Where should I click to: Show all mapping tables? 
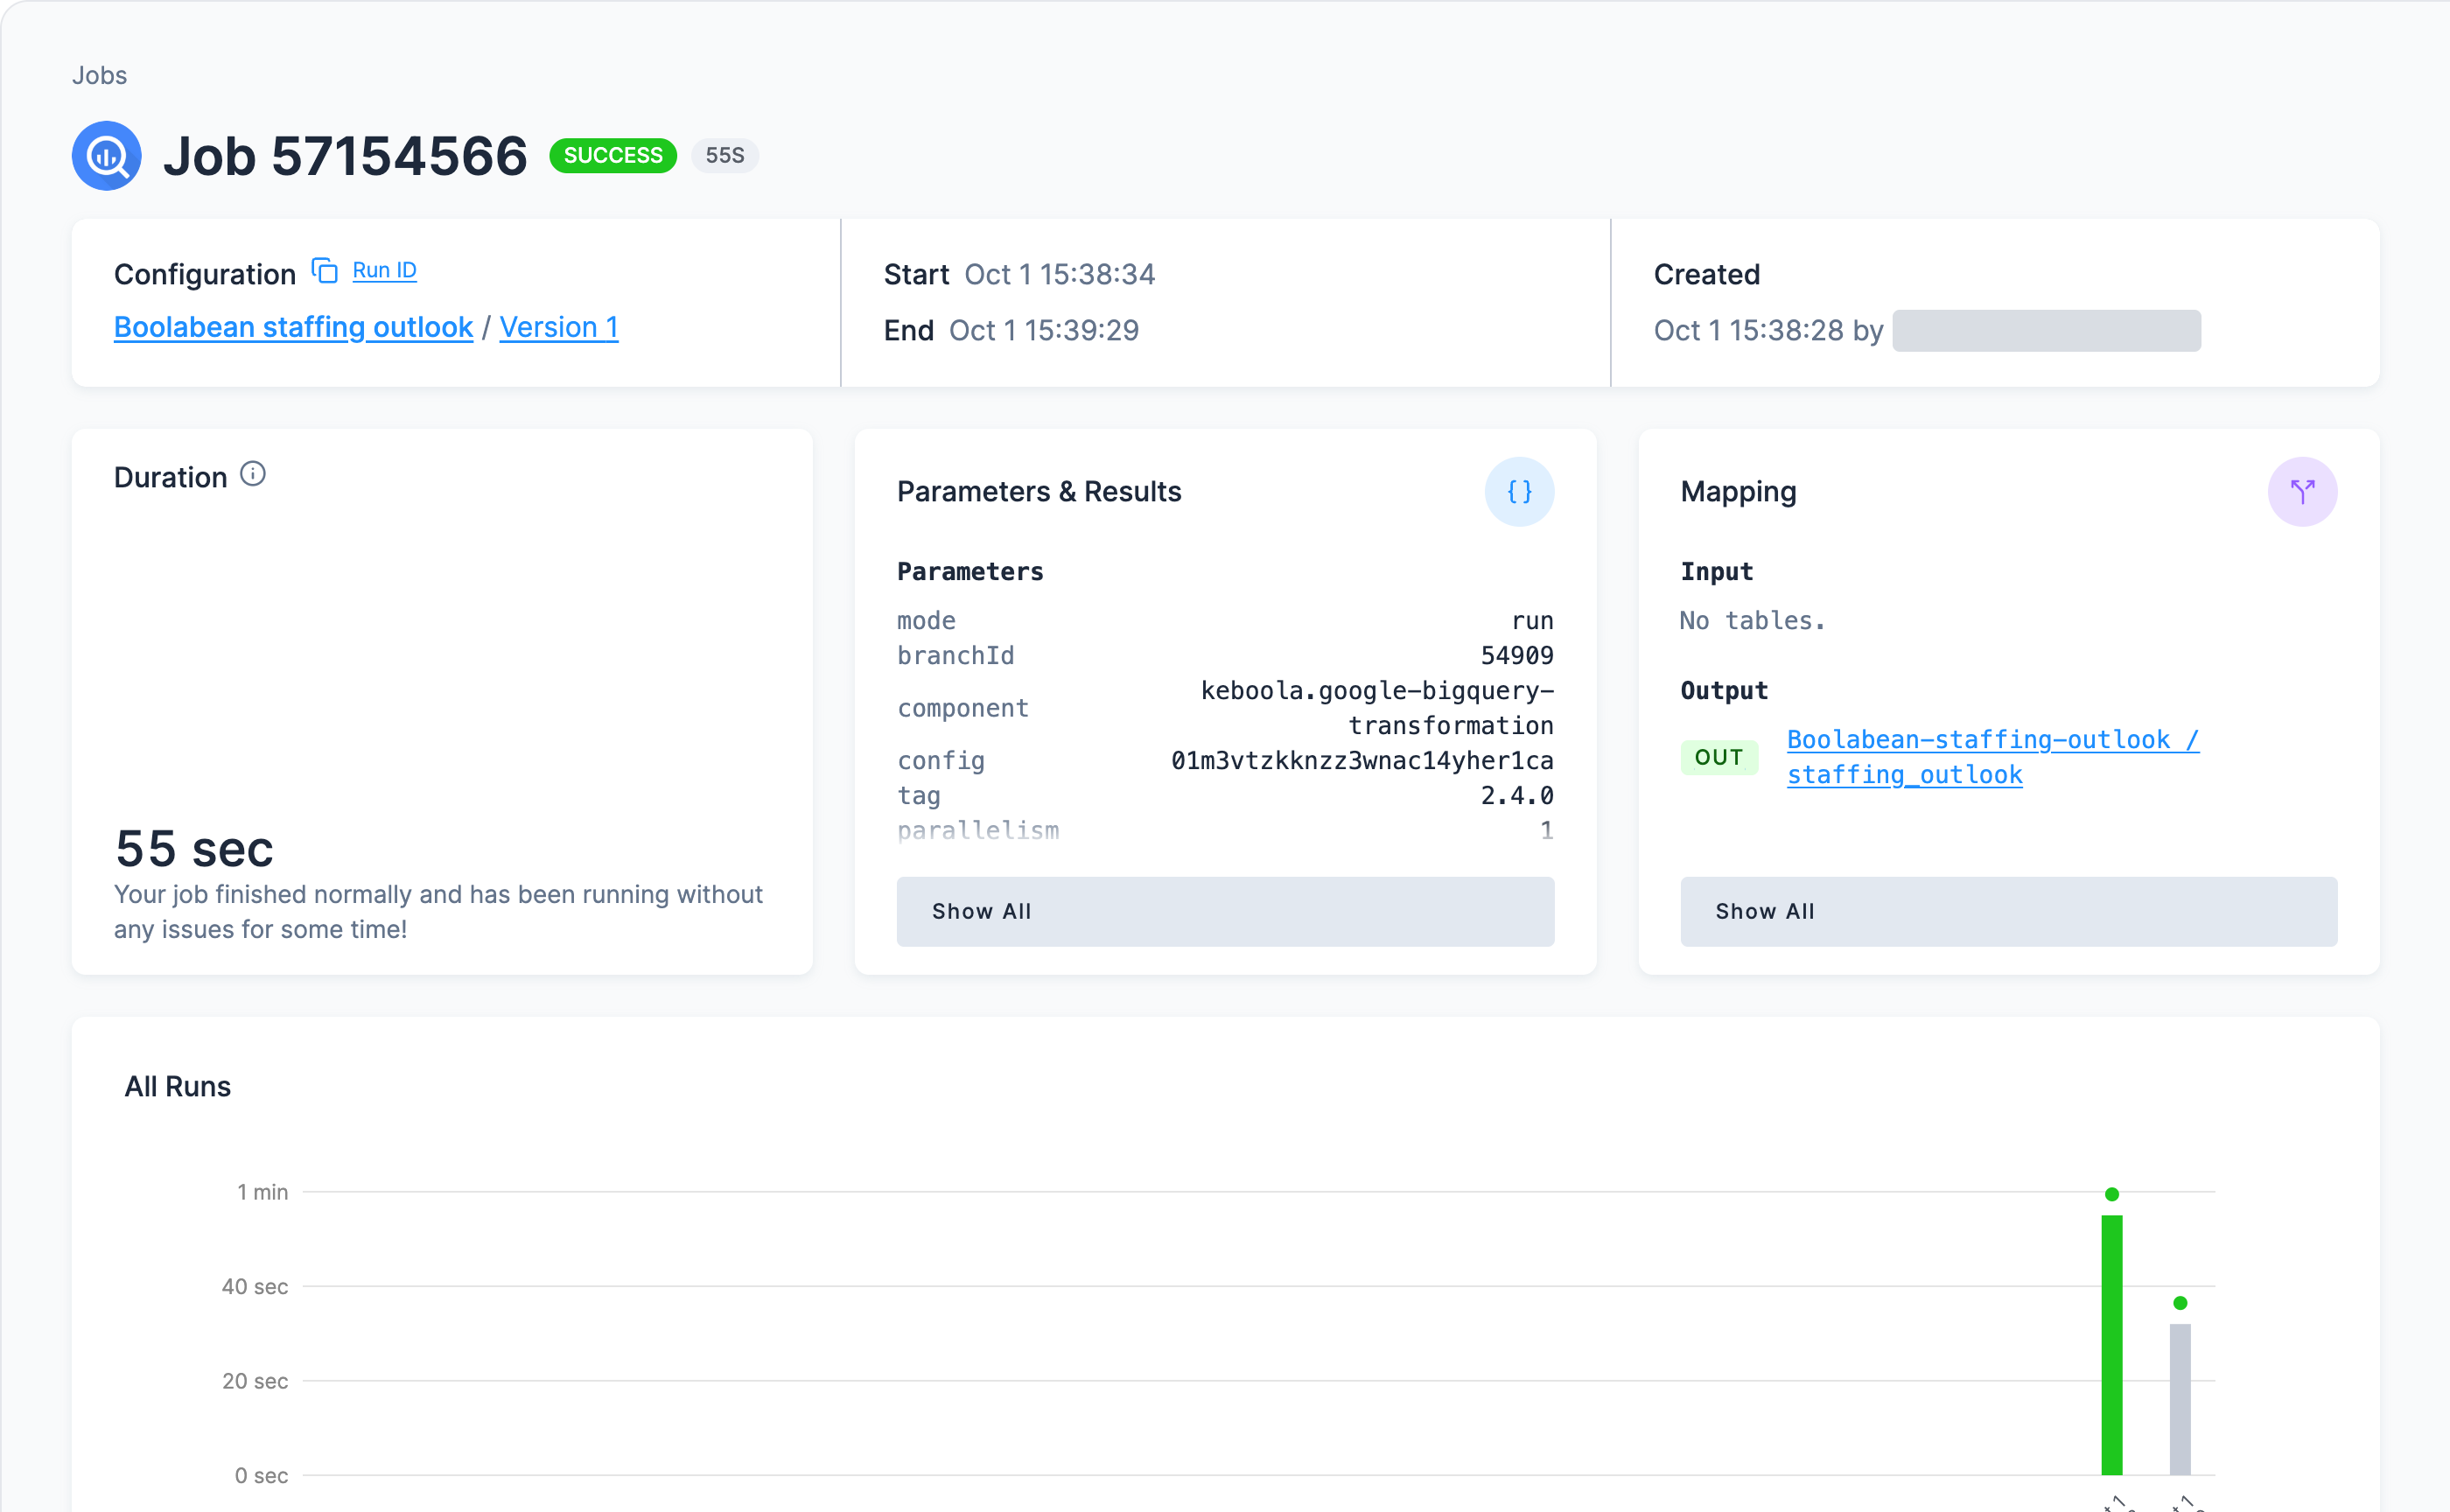click(x=2007, y=911)
